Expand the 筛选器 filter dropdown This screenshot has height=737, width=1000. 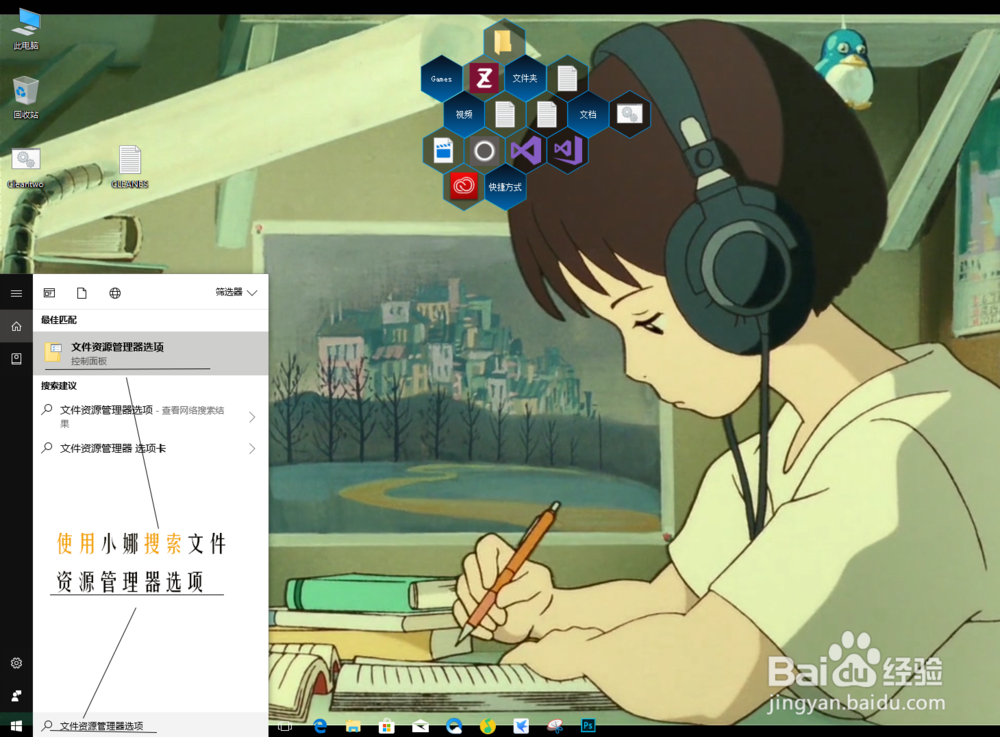(236, 293)
